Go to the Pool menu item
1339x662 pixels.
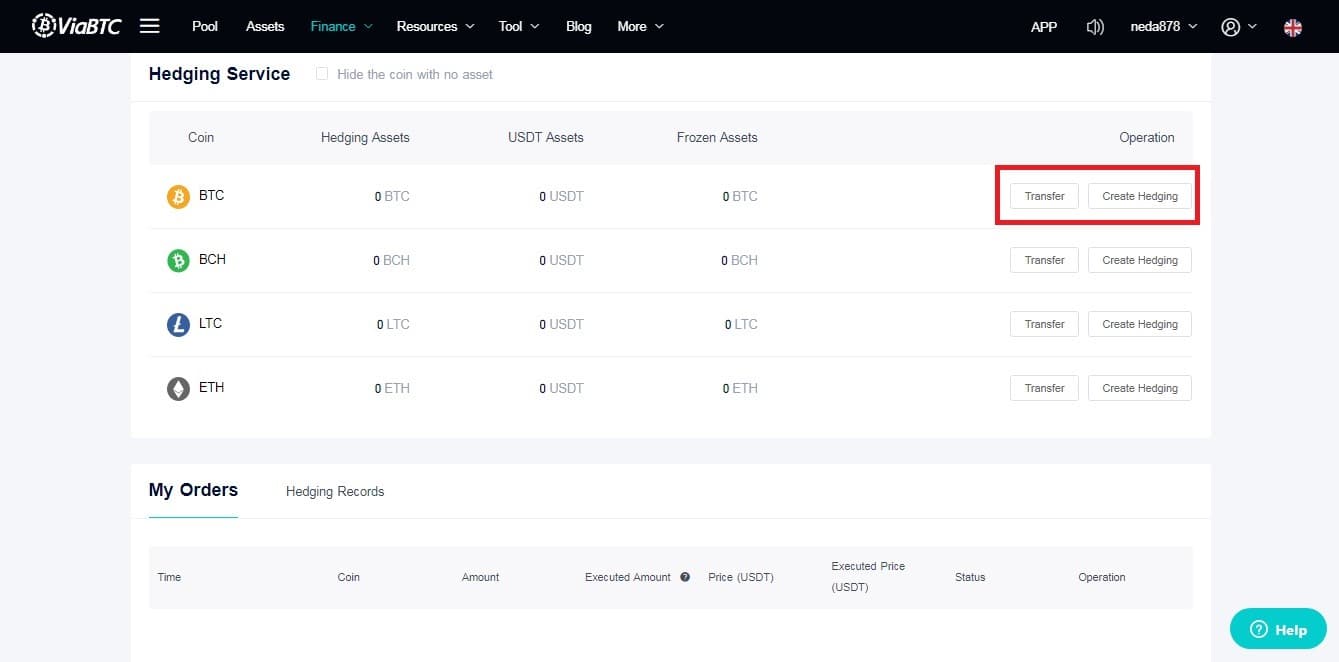(x=205, y=26)
